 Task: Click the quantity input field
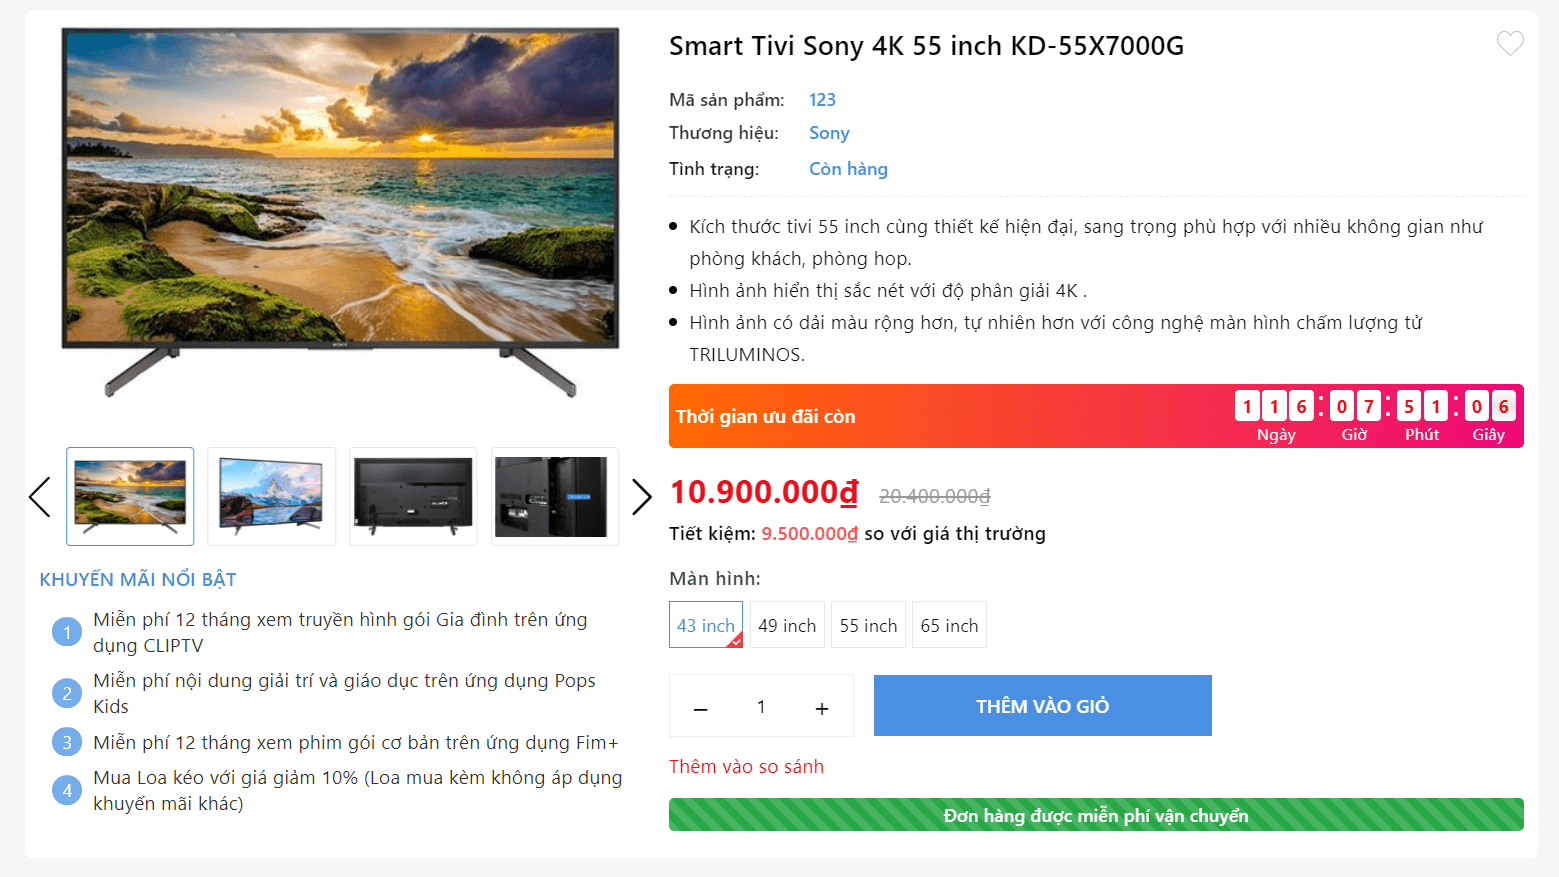[761, 706]
